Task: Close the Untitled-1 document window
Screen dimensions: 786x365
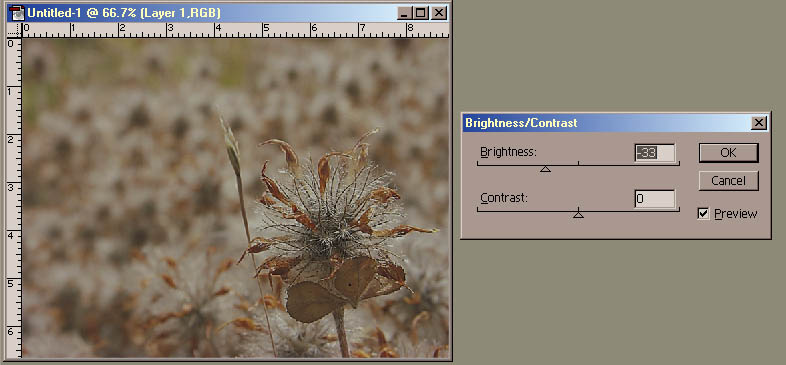Action: coord(439,13)
